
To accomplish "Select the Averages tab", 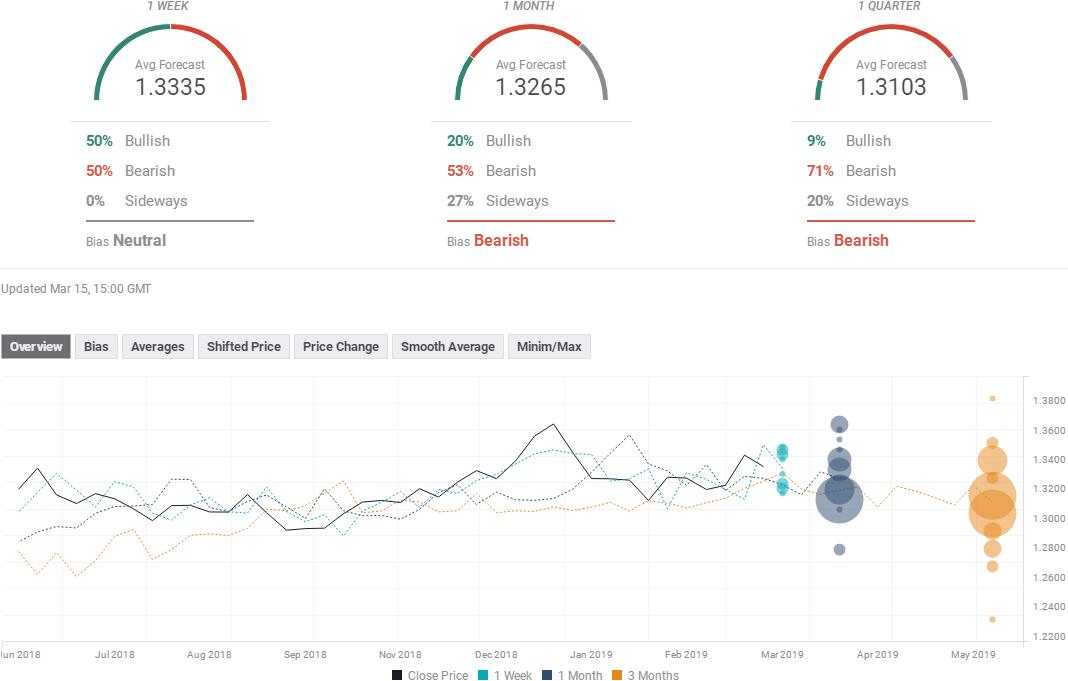I will pyautogui.click(x=158, y=347).
